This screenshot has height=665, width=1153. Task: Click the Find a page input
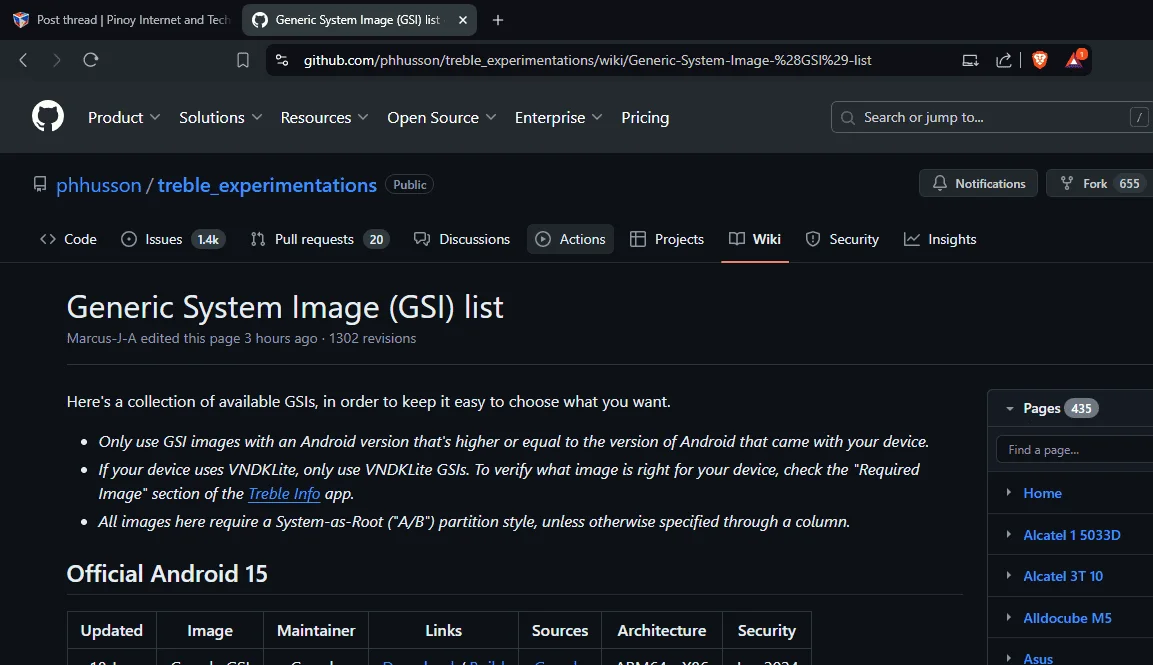click(x=1074, y=449)
